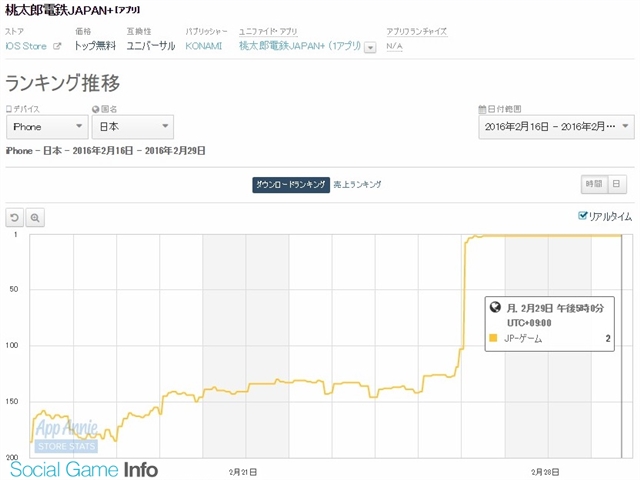Image resolution: width=640 pixels, height=480 pixels.
Task: Click the globe icon in the tooltip
Action: point(495,307)
